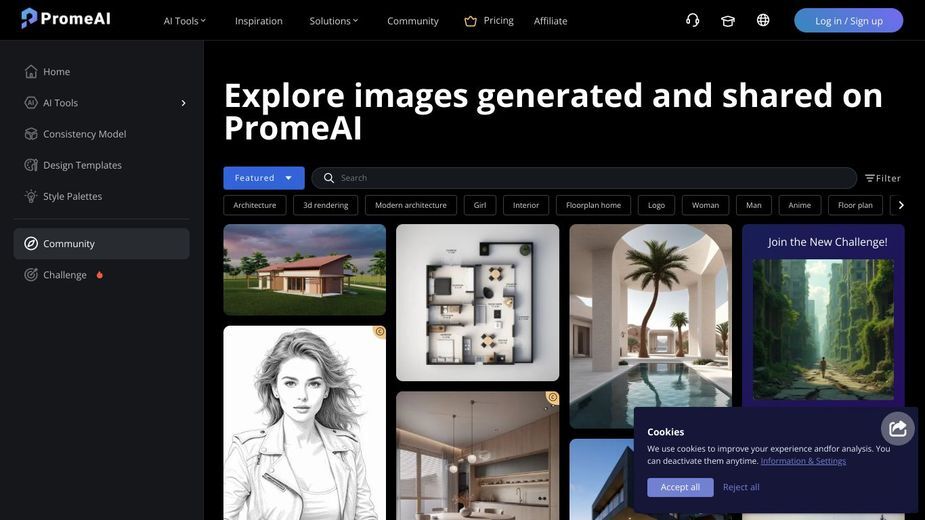The image size is (925, 520).
Task: Filter by Floorplan home tag
Action: [593, 205]
